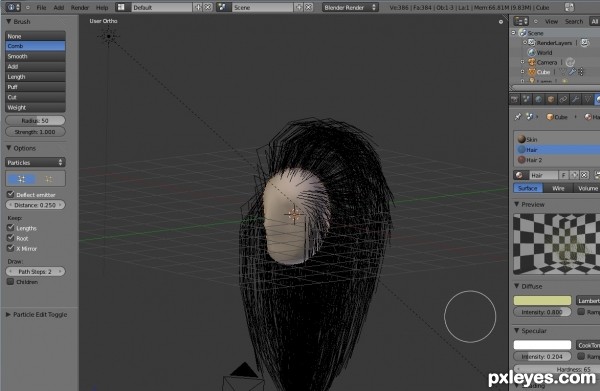Screen dimensions: 600x391
Task: Open the Help menu
Action: (x=102, y=7)
